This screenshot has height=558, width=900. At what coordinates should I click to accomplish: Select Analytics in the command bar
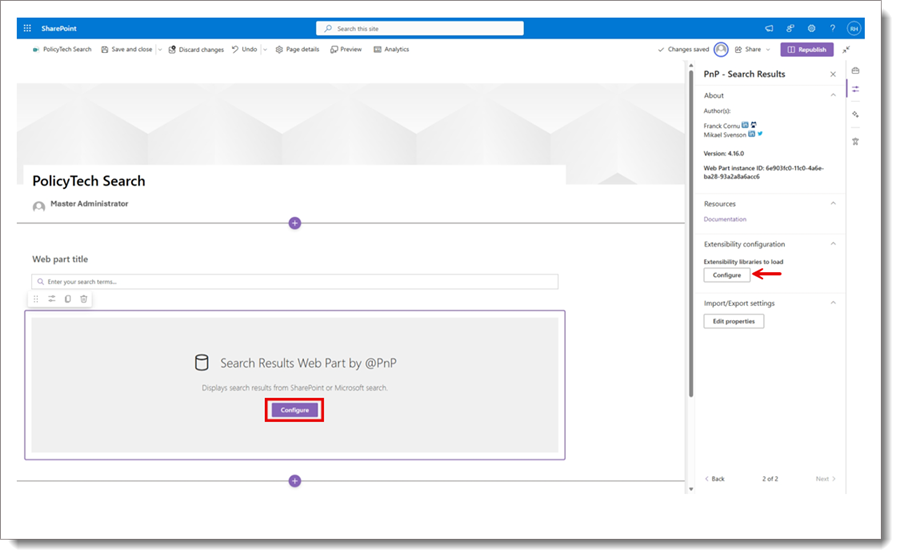[391, 49]
